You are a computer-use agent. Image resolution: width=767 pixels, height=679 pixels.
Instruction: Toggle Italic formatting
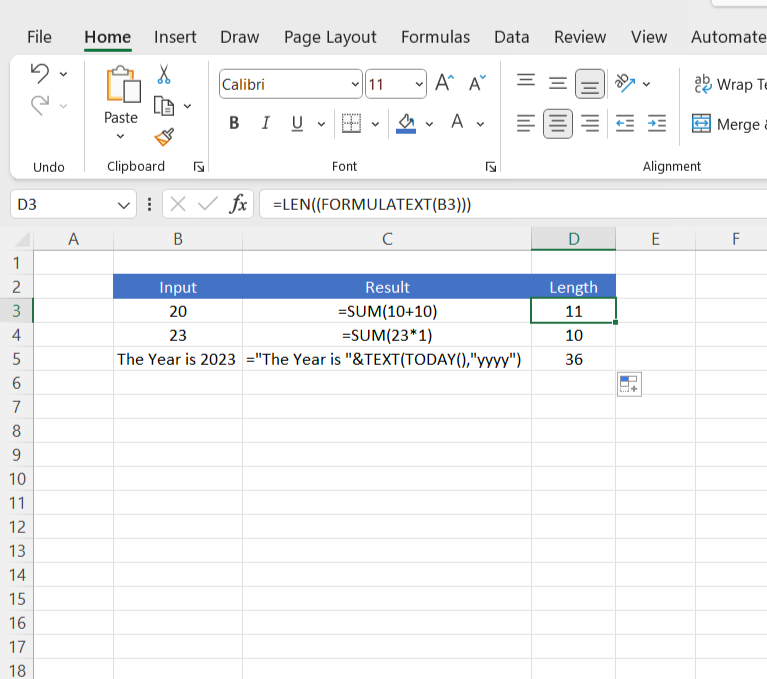(x=265, y=124)
